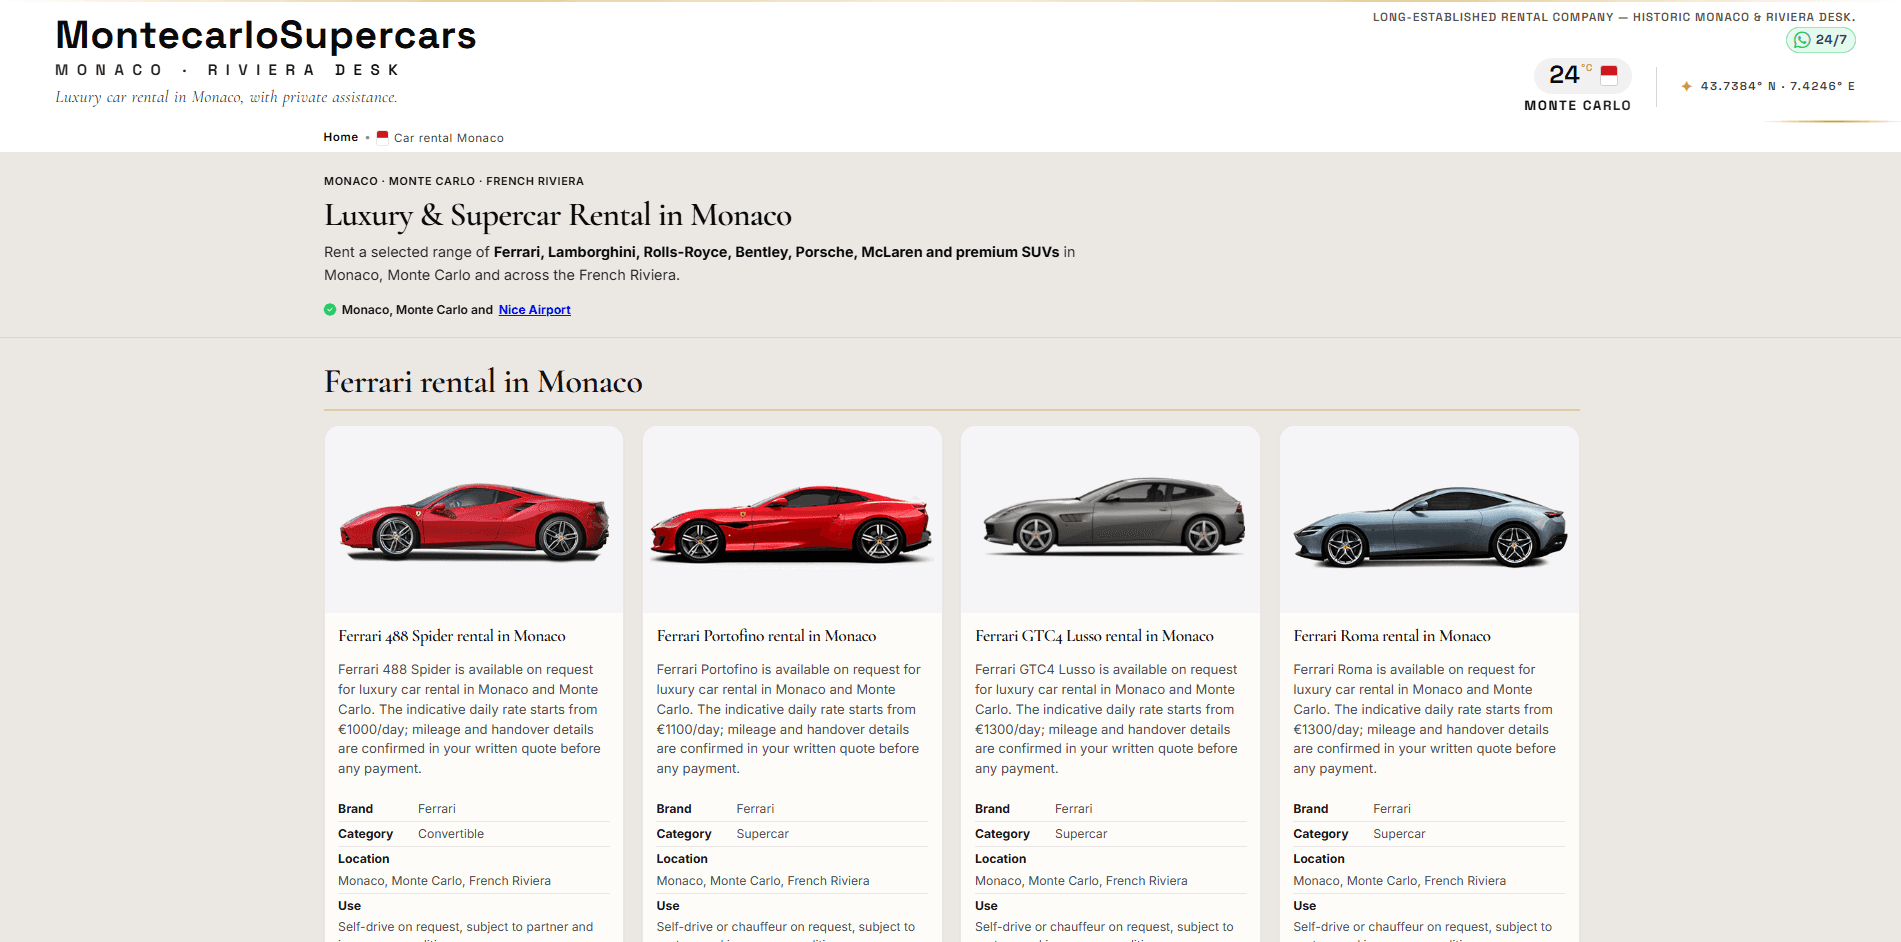Click the green check icon before Monaco, Monte Carlo

330,310
